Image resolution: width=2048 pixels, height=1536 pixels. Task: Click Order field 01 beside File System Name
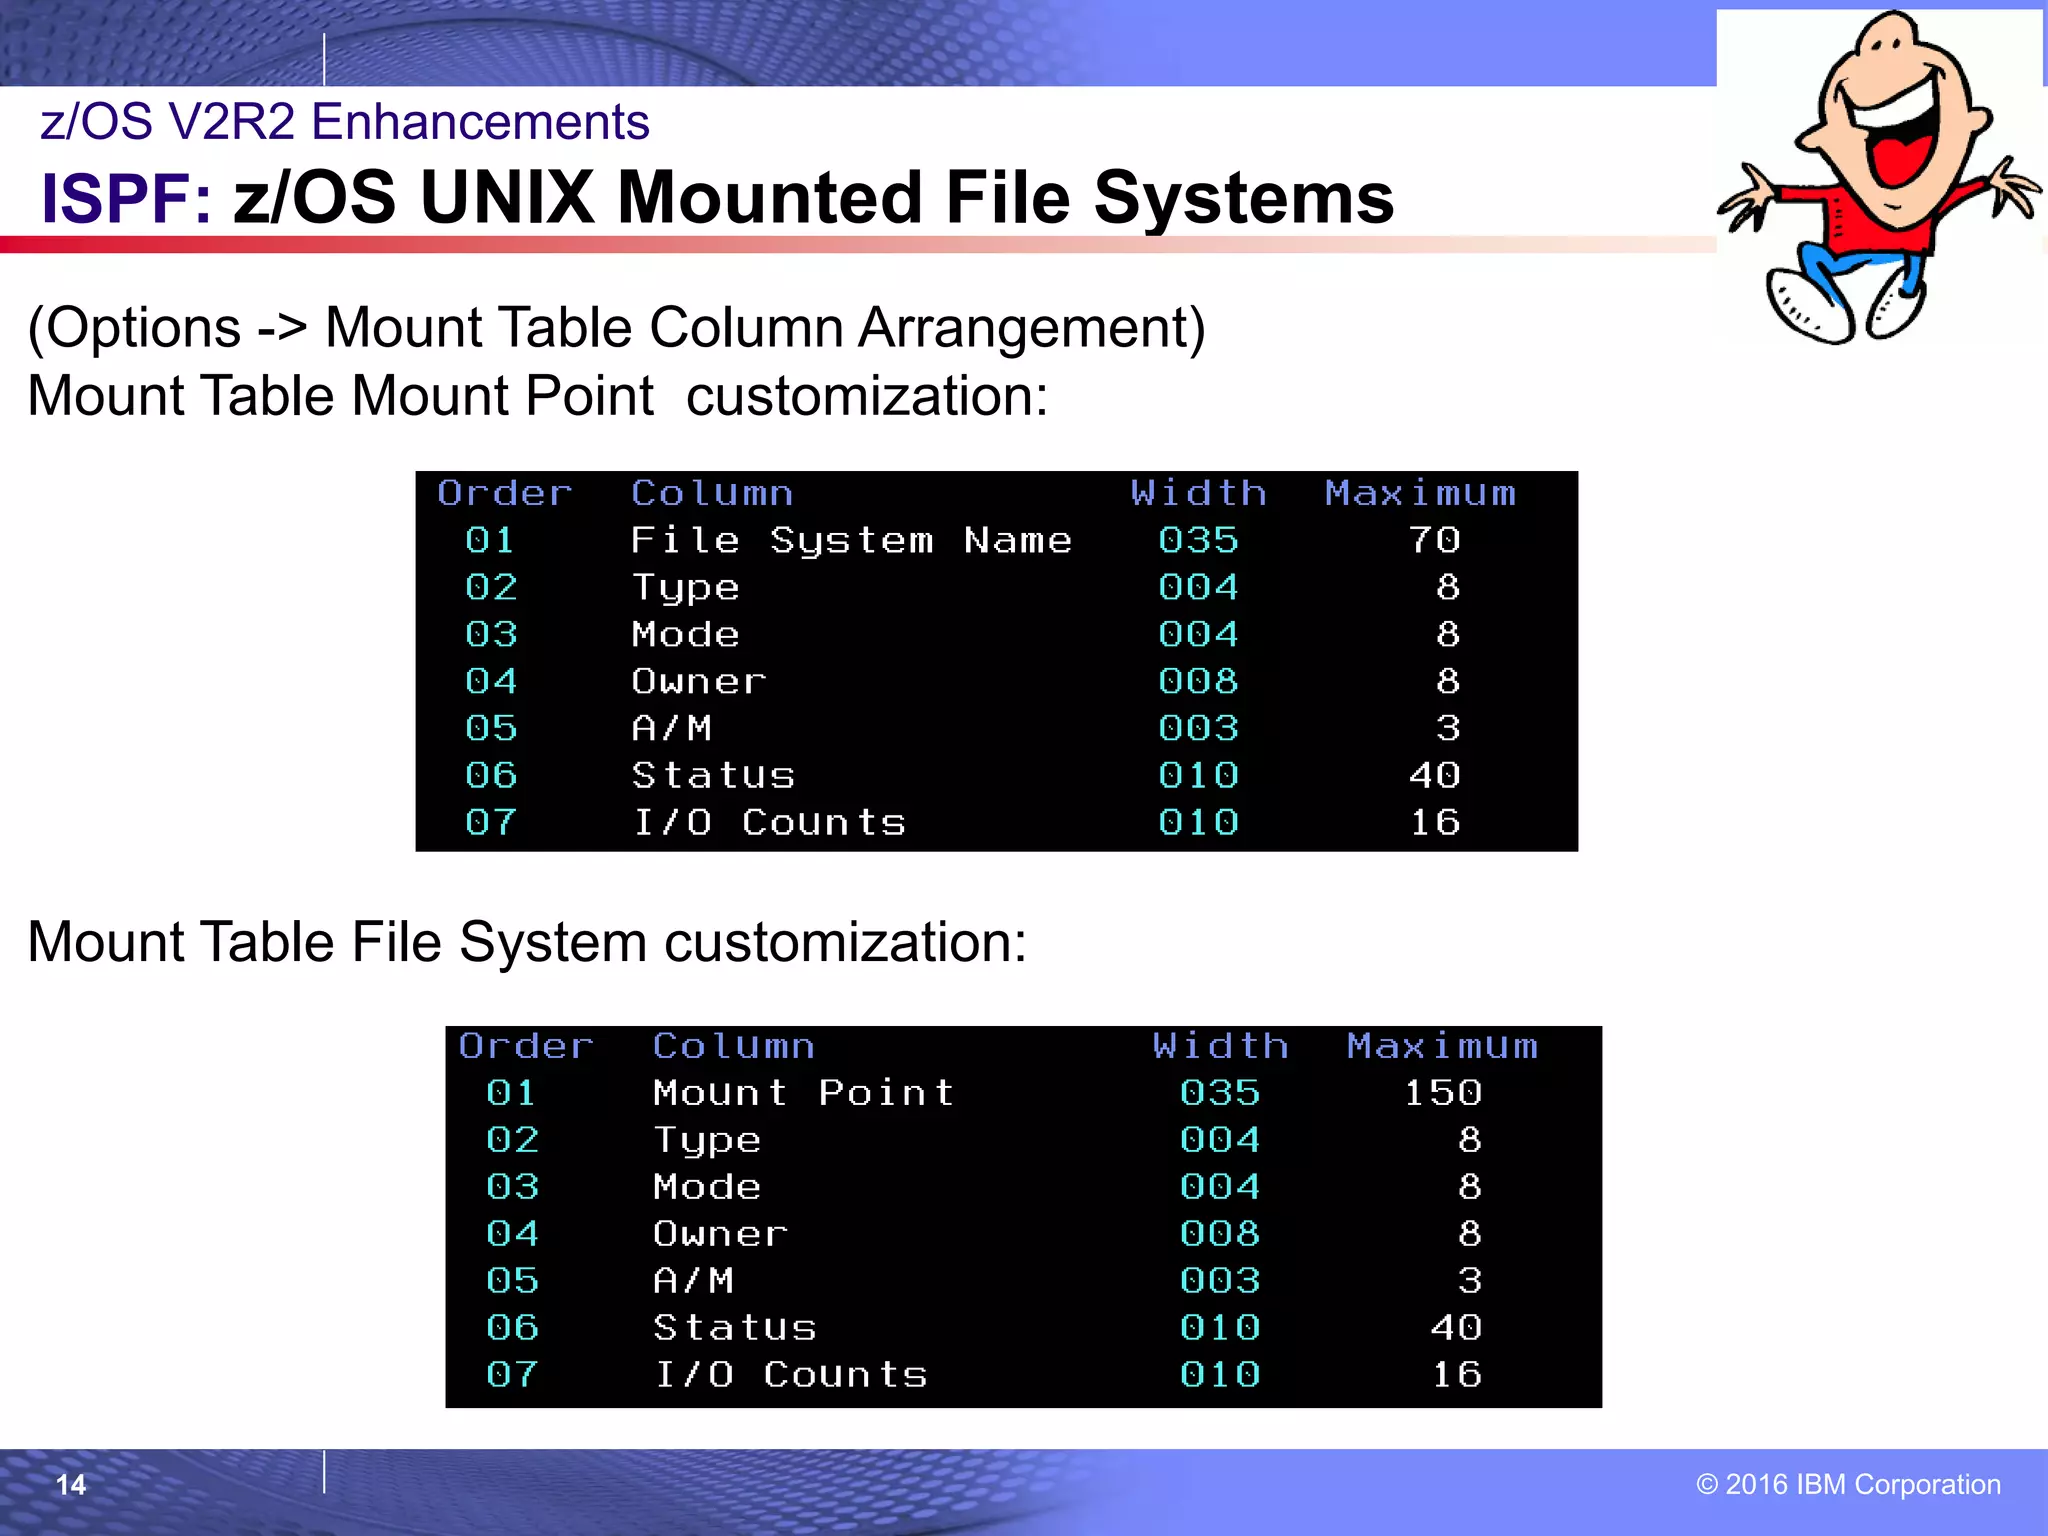[x=490, y=540]
